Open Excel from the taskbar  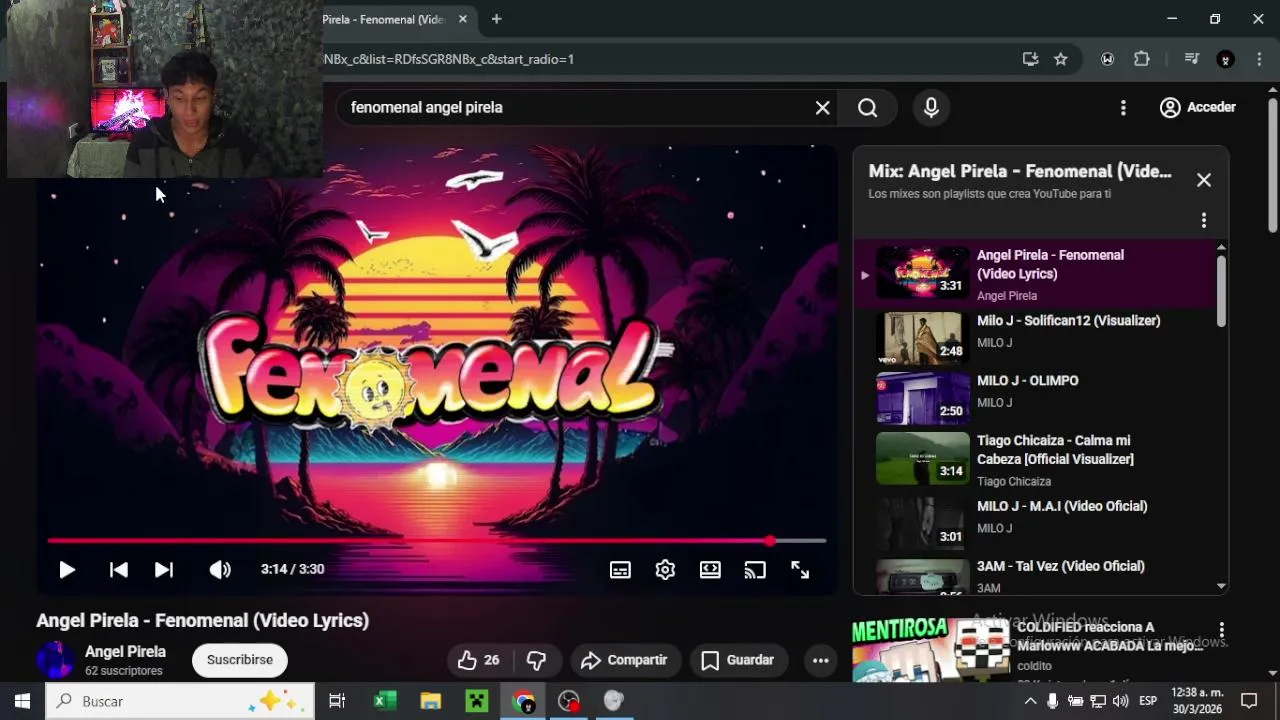coord(385,701)
